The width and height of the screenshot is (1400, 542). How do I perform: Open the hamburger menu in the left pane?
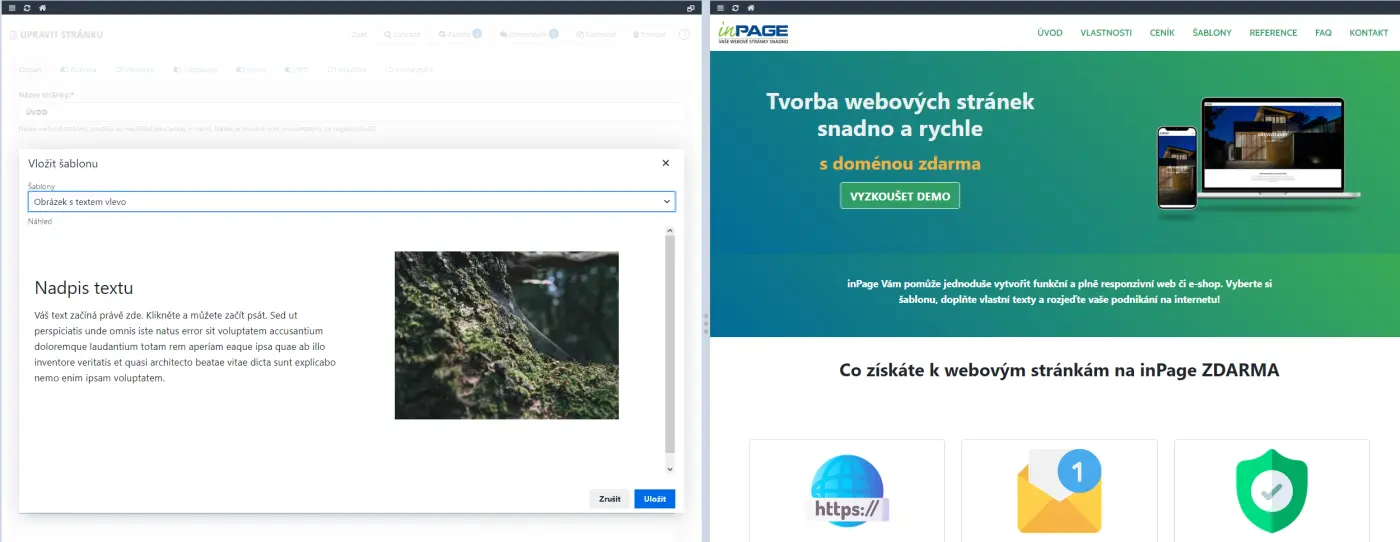coord(10,7)
